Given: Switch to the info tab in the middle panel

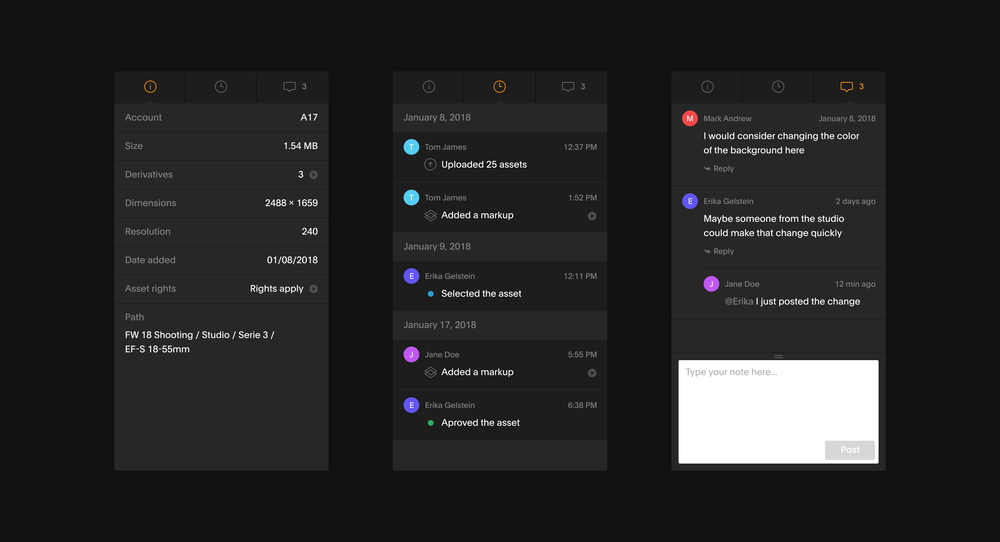Looking at the screenshot, I should pos(429,87).
